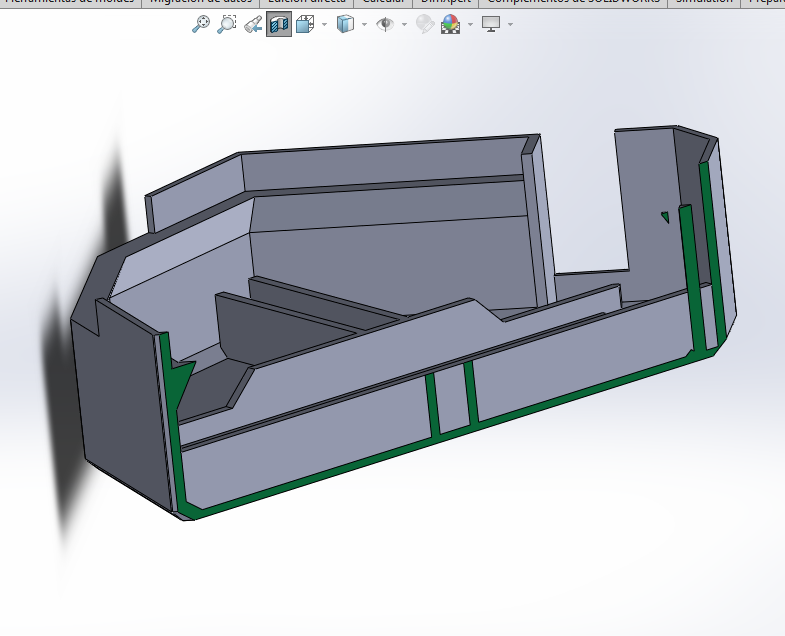Go back to the Previous View

253,24
